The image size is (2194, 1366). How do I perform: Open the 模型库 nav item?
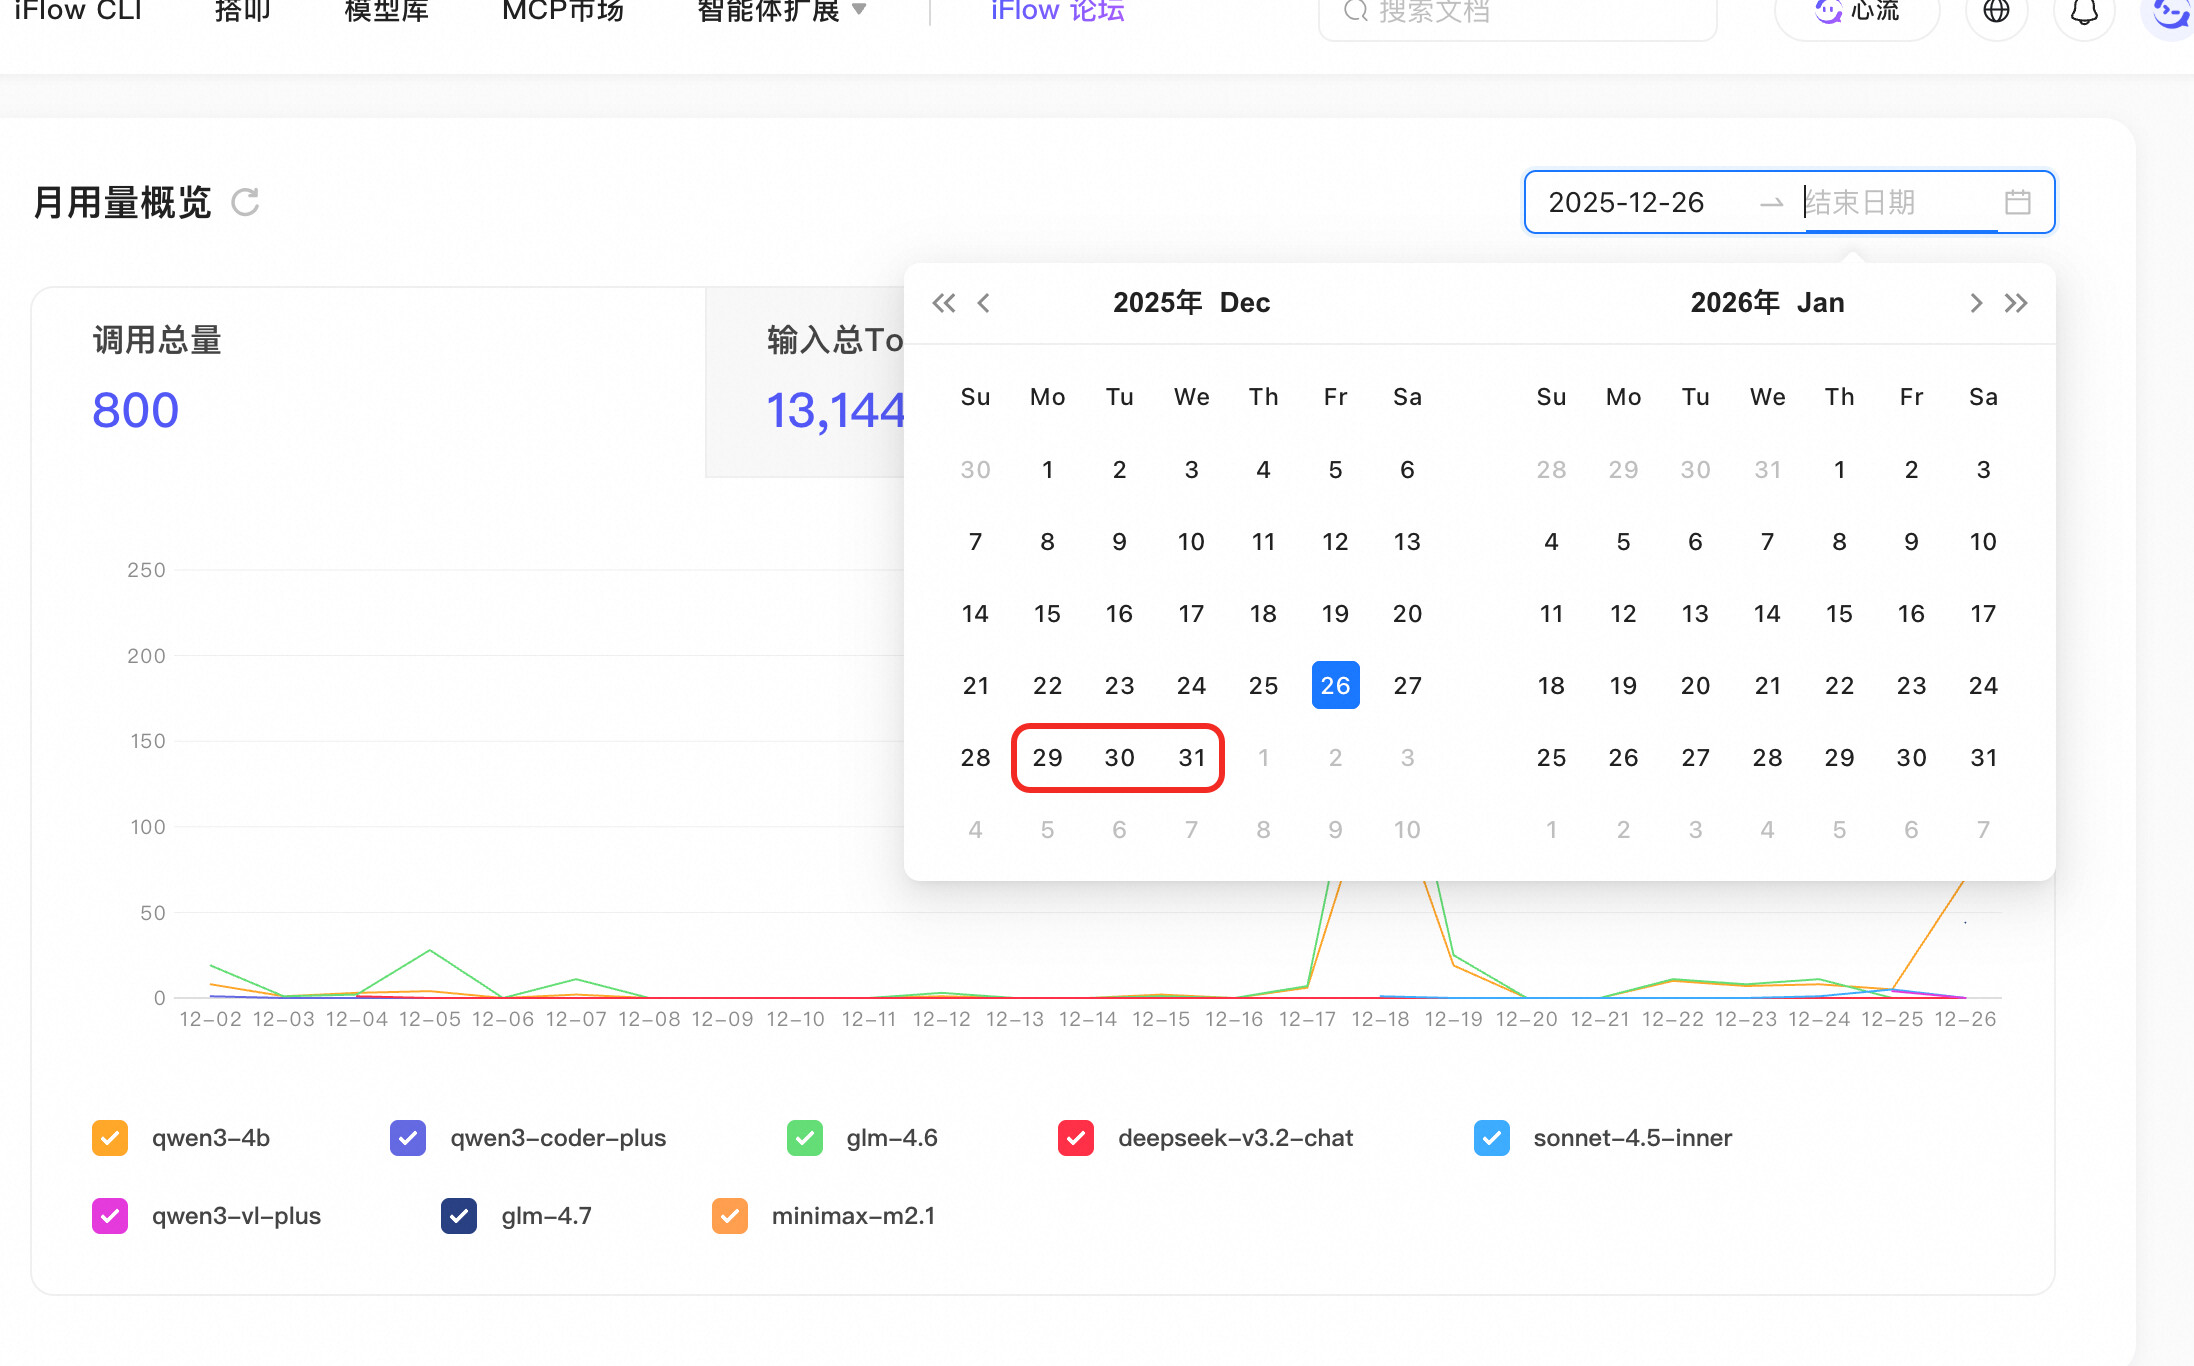click(x=386, y=12)
